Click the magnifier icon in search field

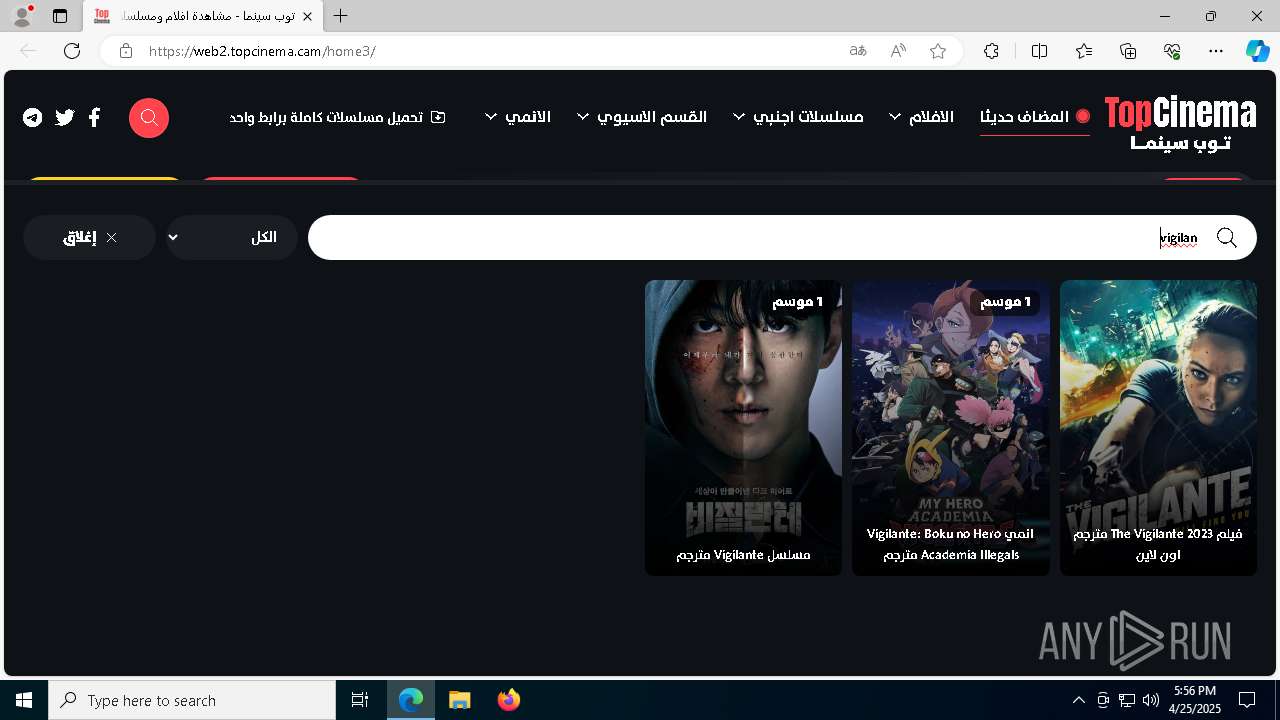pos(1227,238)
